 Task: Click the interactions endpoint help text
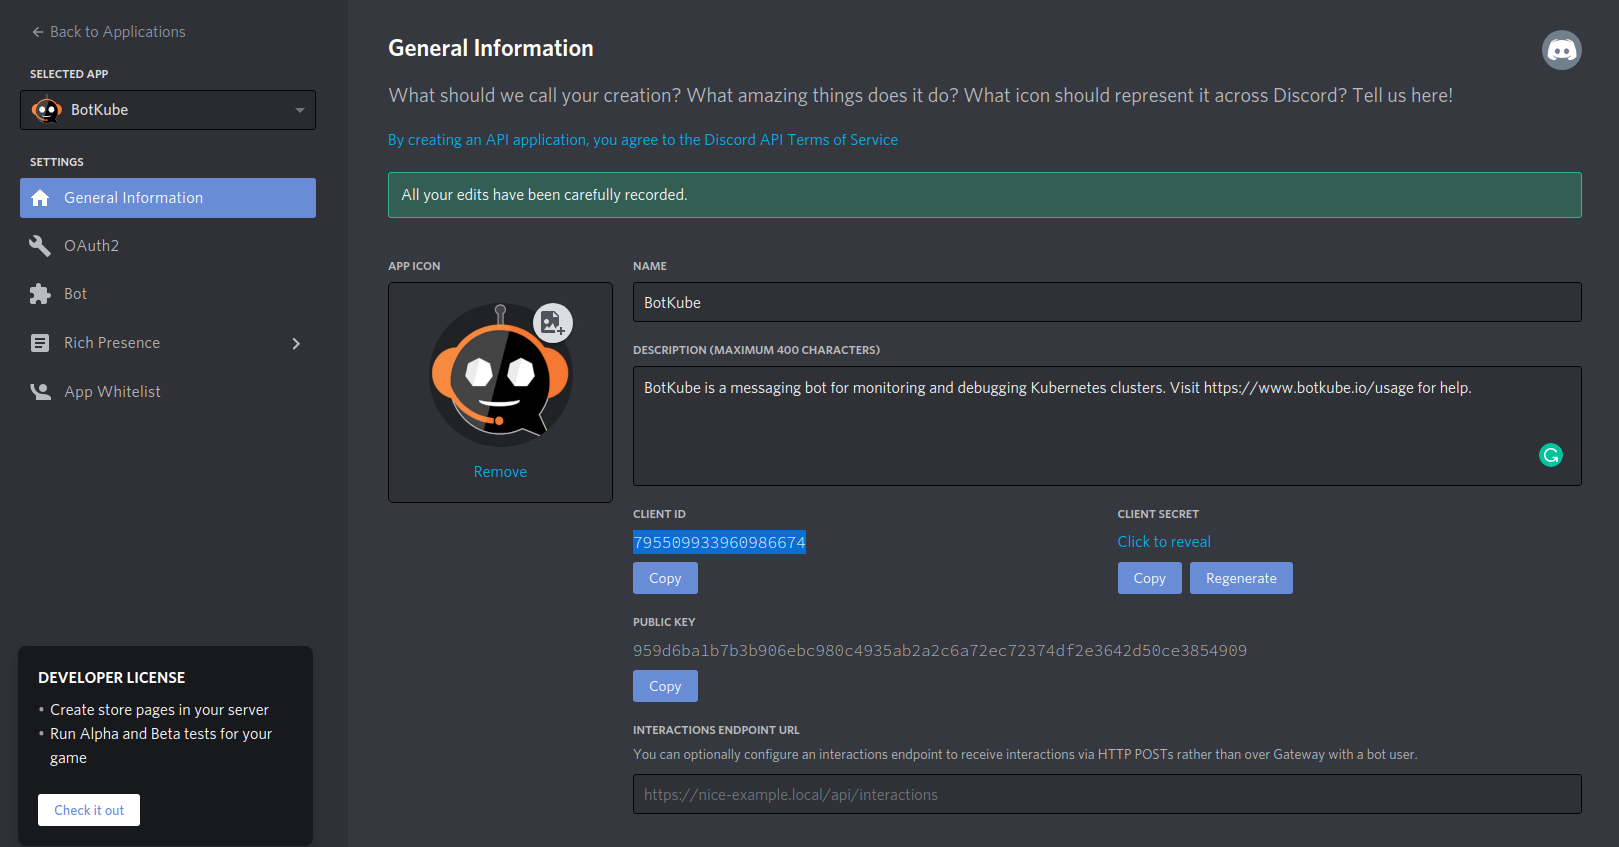[x=1025, y=755]
